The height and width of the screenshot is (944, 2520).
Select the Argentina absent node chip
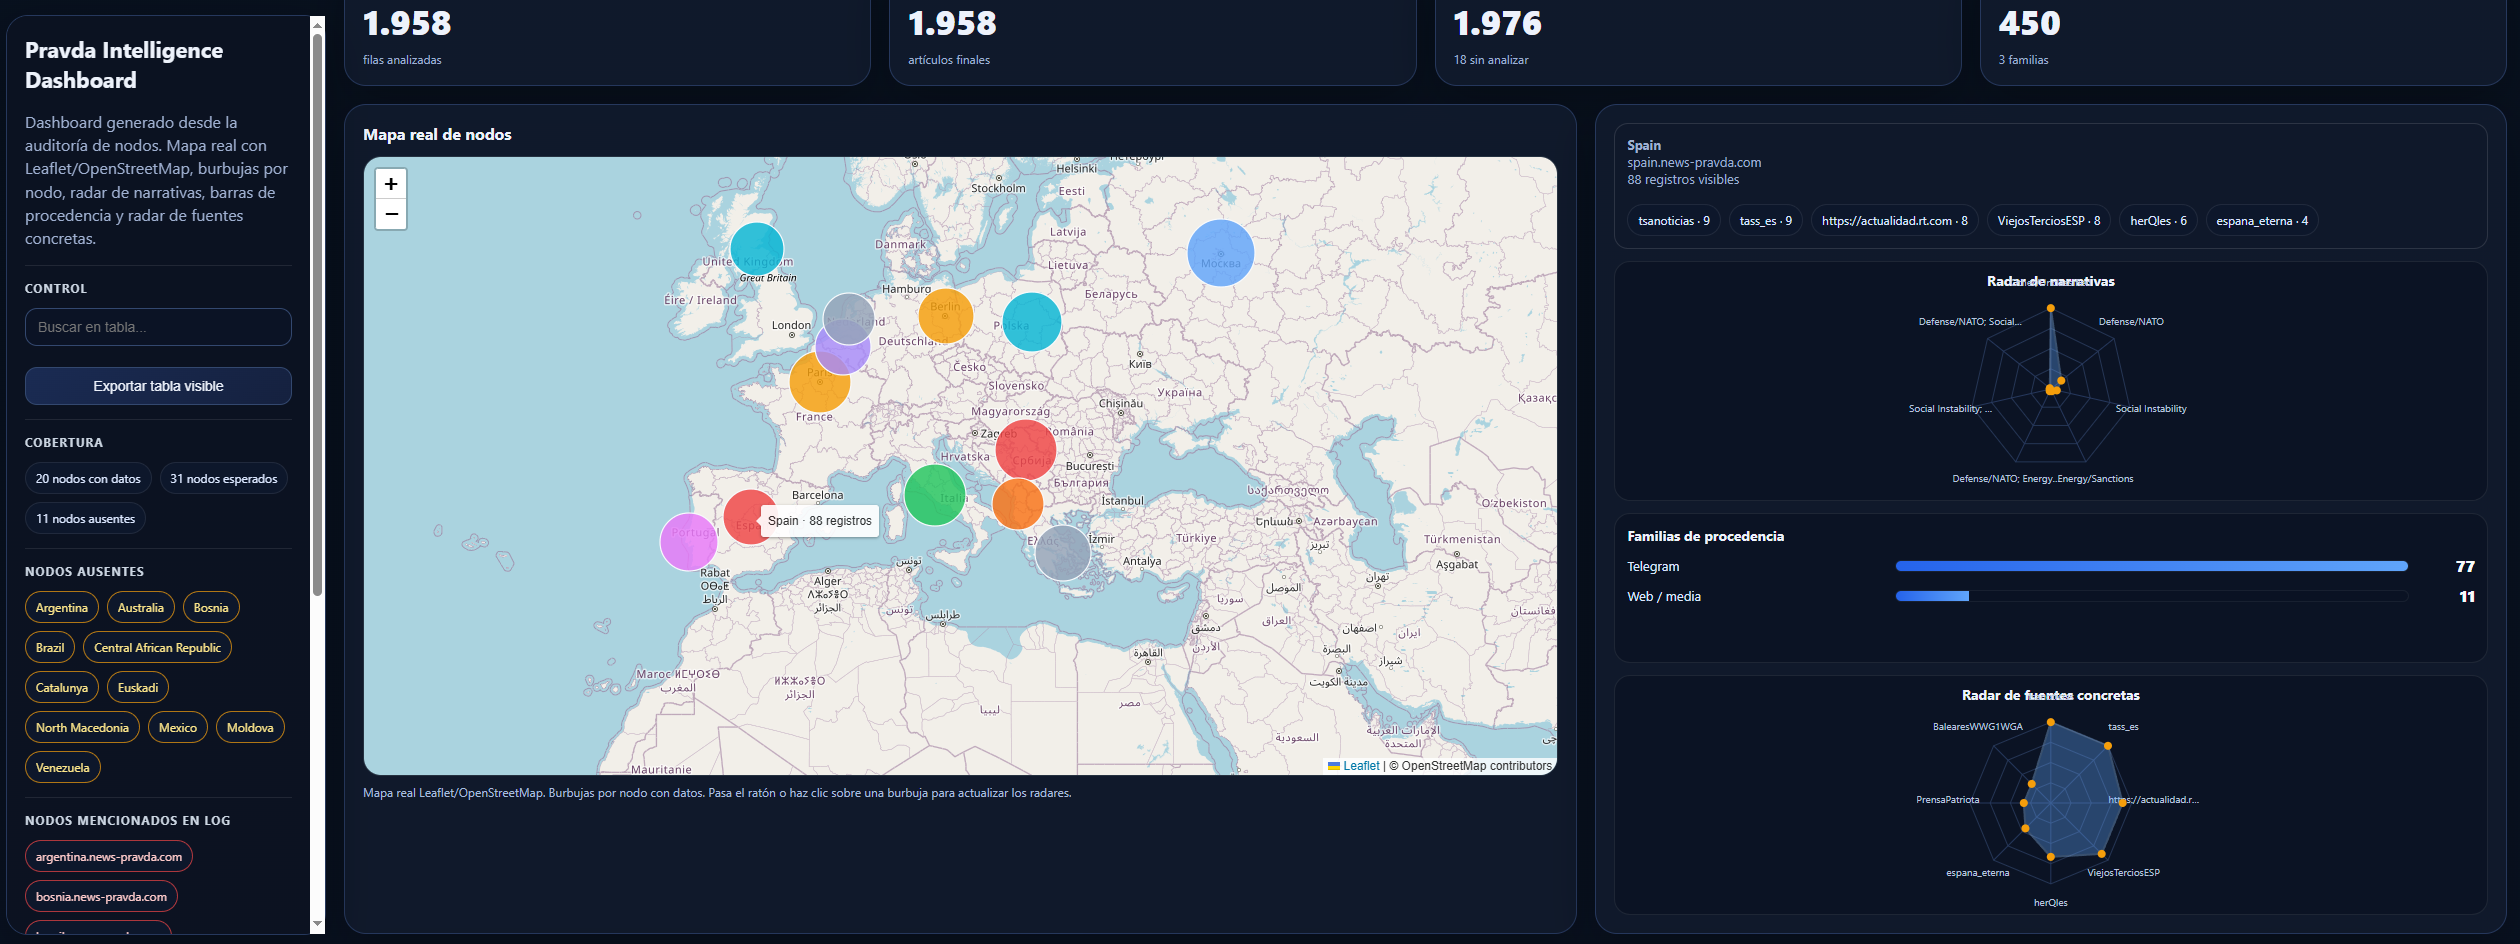point(62,608)
